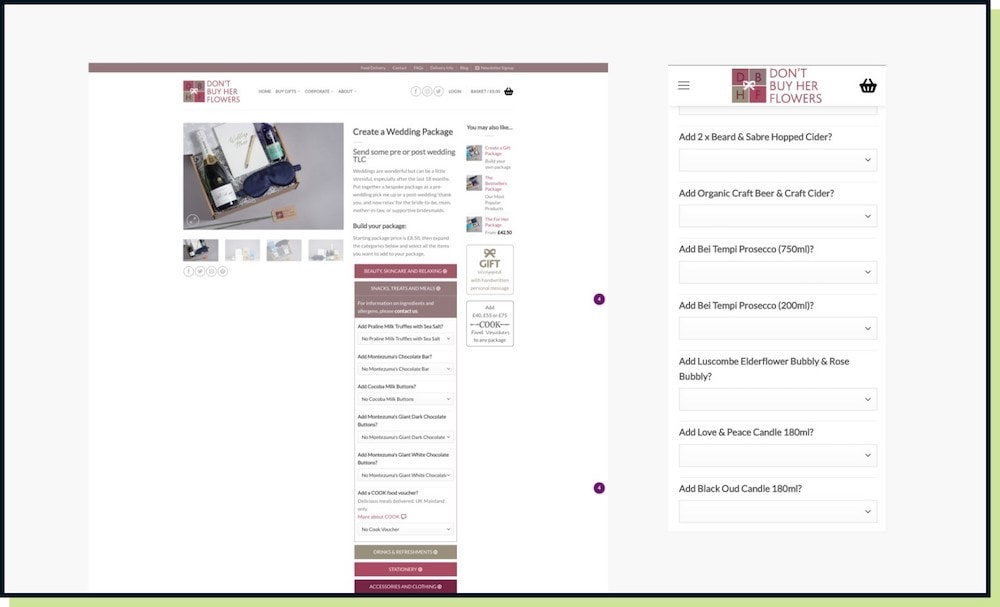Screen dimensions: 1000x607
Task: Open the Luscombe Elderflower Bubbly dropdown
Action: [777, 399]
